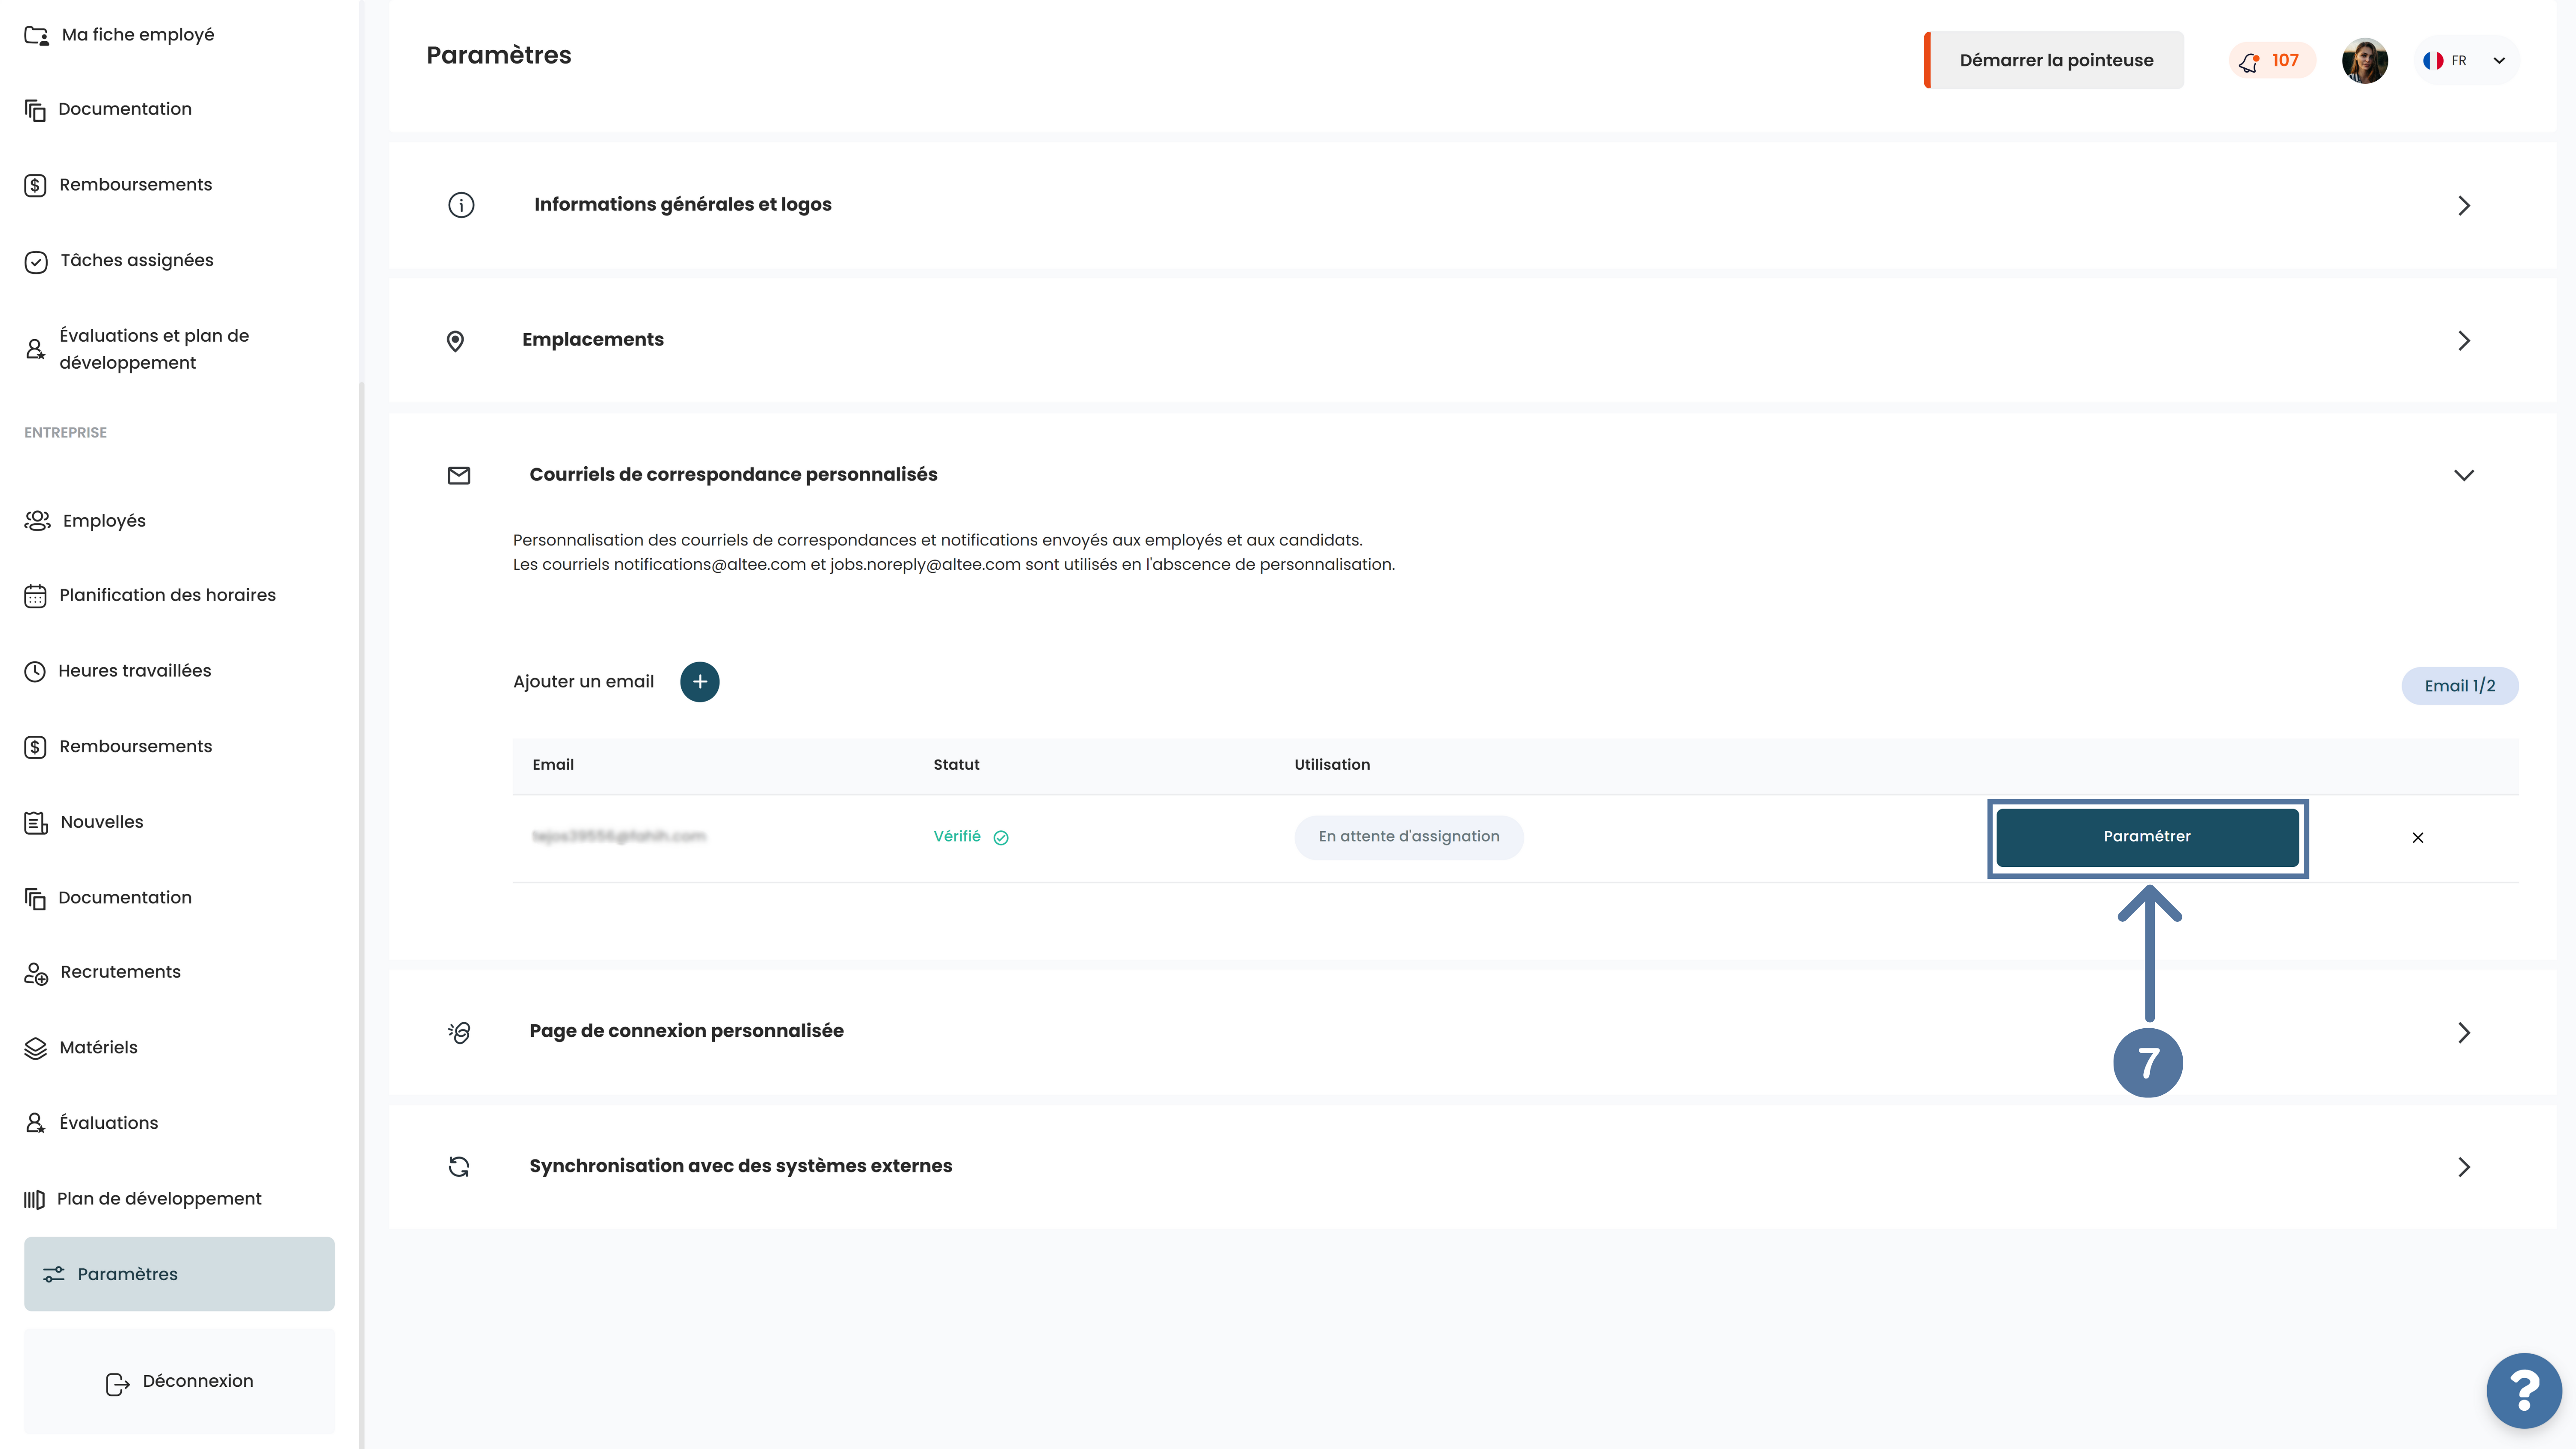This screenshot has width=2576, height=1449.
Task: Click the top Remboursements dollar icon
Action: pyautogui.click(x=35, y=185)
